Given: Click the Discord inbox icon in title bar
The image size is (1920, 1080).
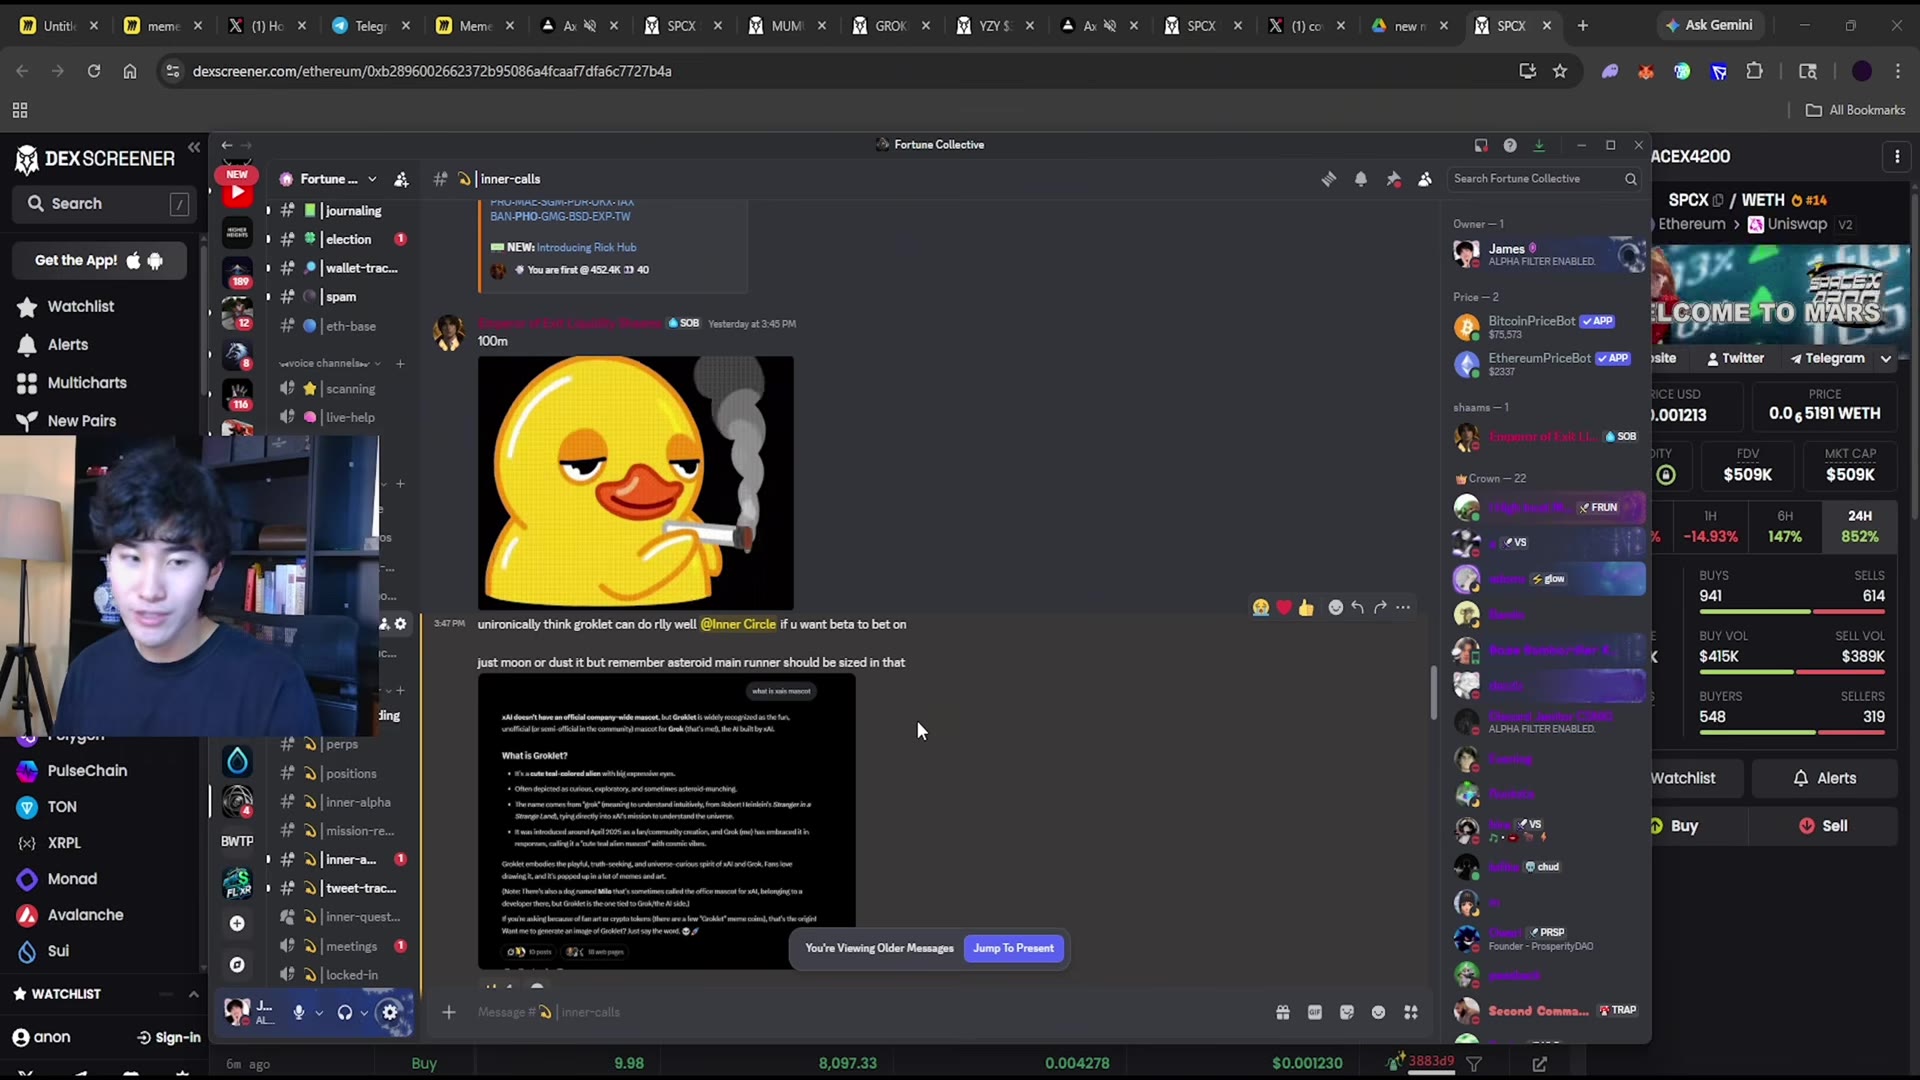Looking at the screenshot, I should coord(1481,145).
